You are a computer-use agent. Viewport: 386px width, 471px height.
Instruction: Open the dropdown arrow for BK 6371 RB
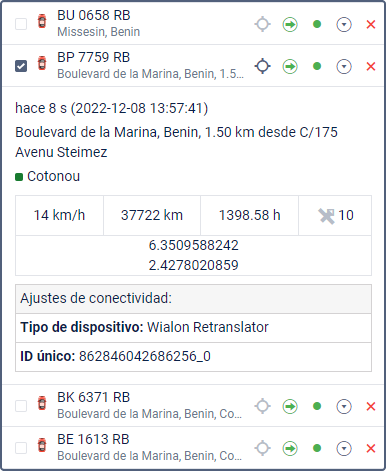tap(344, 406)
